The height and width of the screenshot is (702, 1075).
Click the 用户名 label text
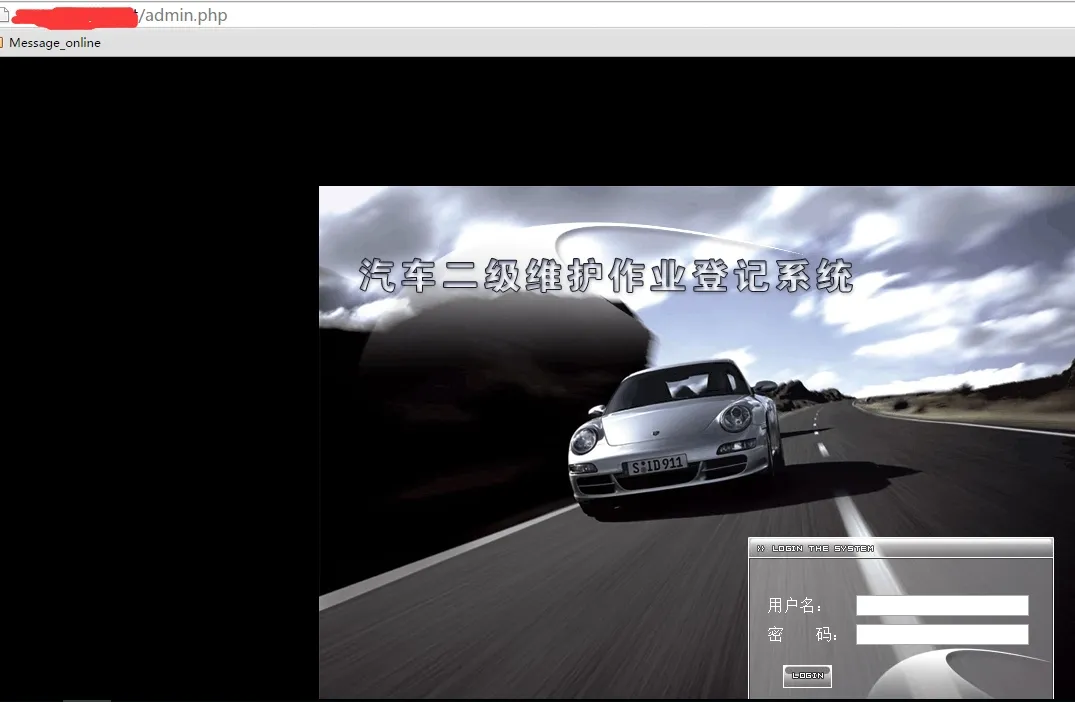pos(795,605)
